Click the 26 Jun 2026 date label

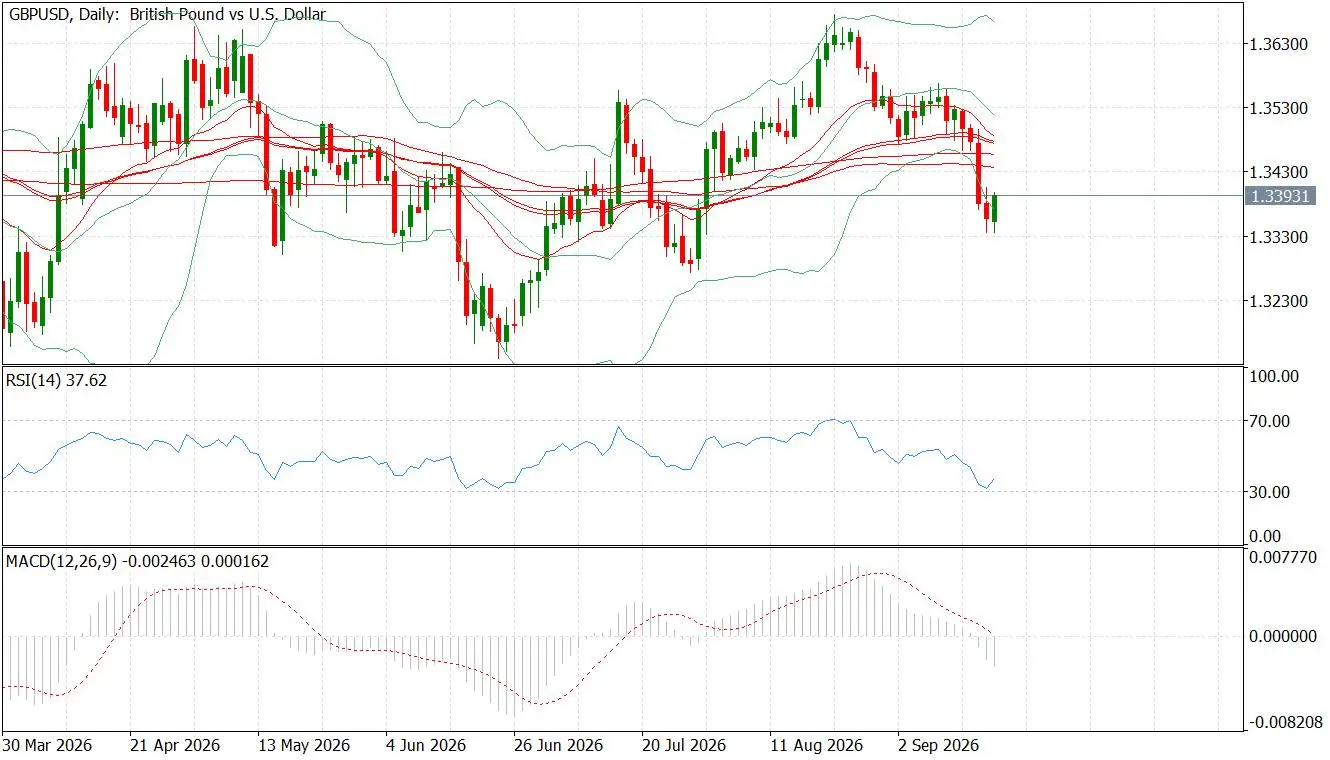tap(559, 746)
